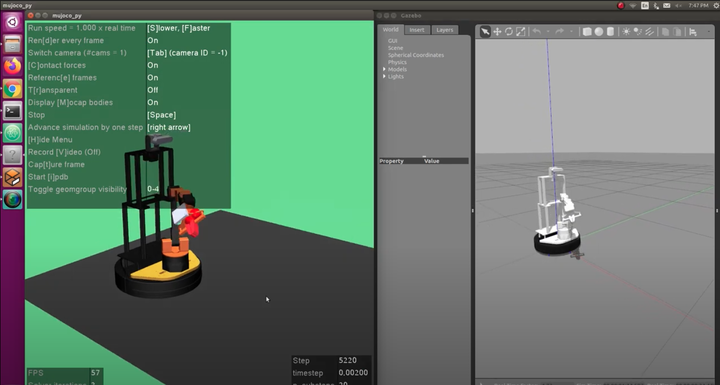
Task: Insert a box shape
Action: point(587,31)
